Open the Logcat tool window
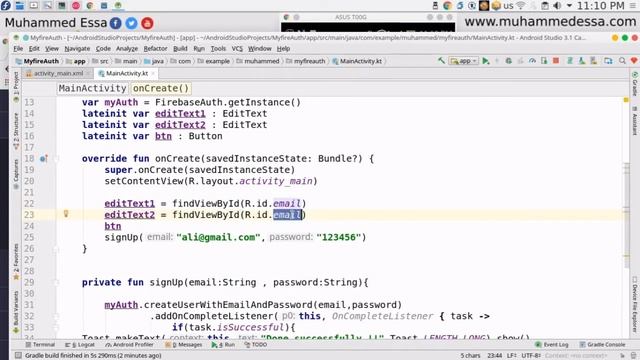The image size is (640, 360). (80, 345)
